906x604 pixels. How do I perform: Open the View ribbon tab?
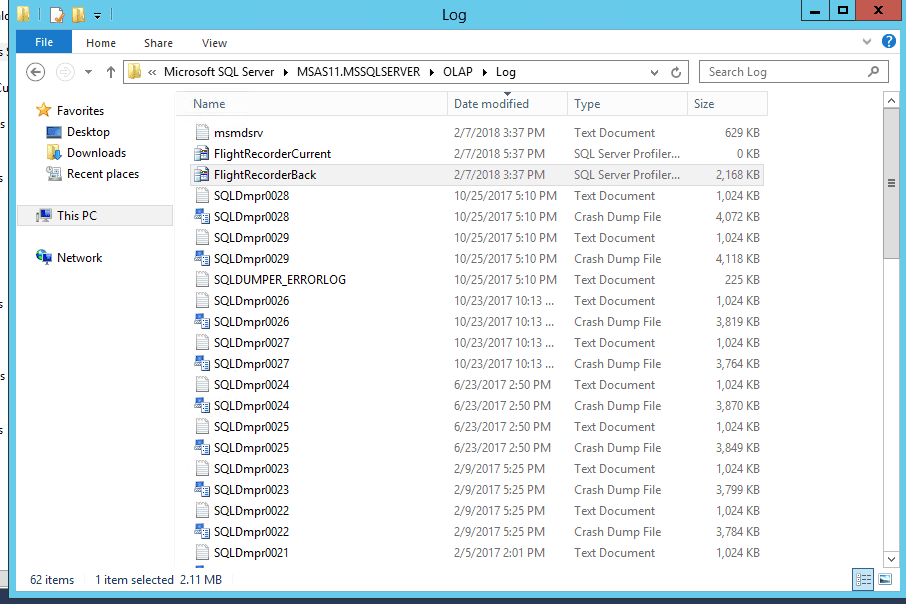pyautogui.click(x=214, y=43)
